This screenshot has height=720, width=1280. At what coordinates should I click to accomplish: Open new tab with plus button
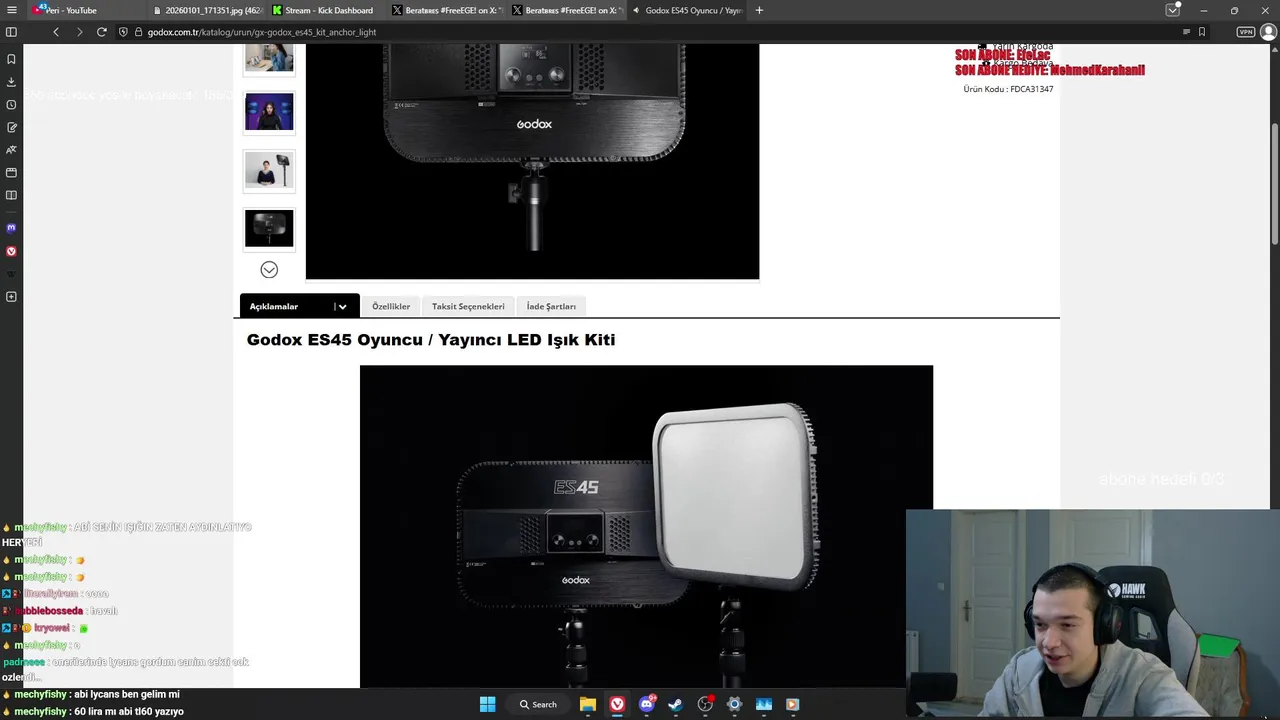pos(759,10)
